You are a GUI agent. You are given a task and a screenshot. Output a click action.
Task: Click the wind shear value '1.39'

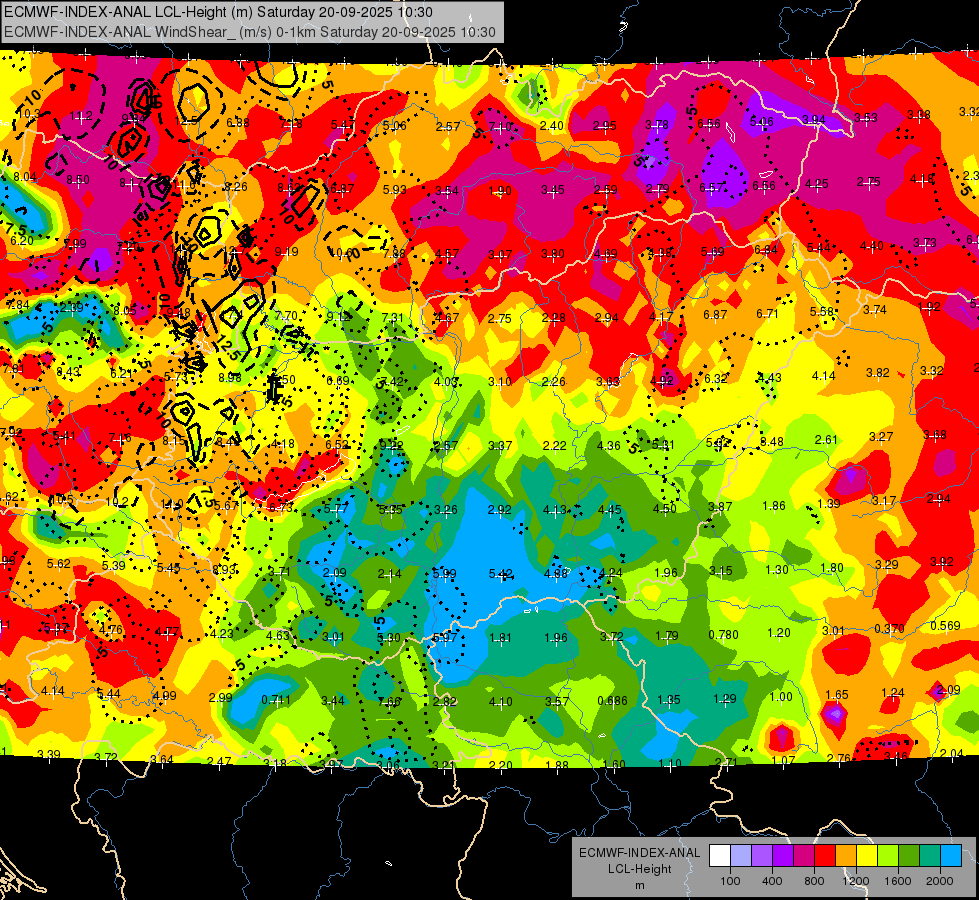point(828,503)
